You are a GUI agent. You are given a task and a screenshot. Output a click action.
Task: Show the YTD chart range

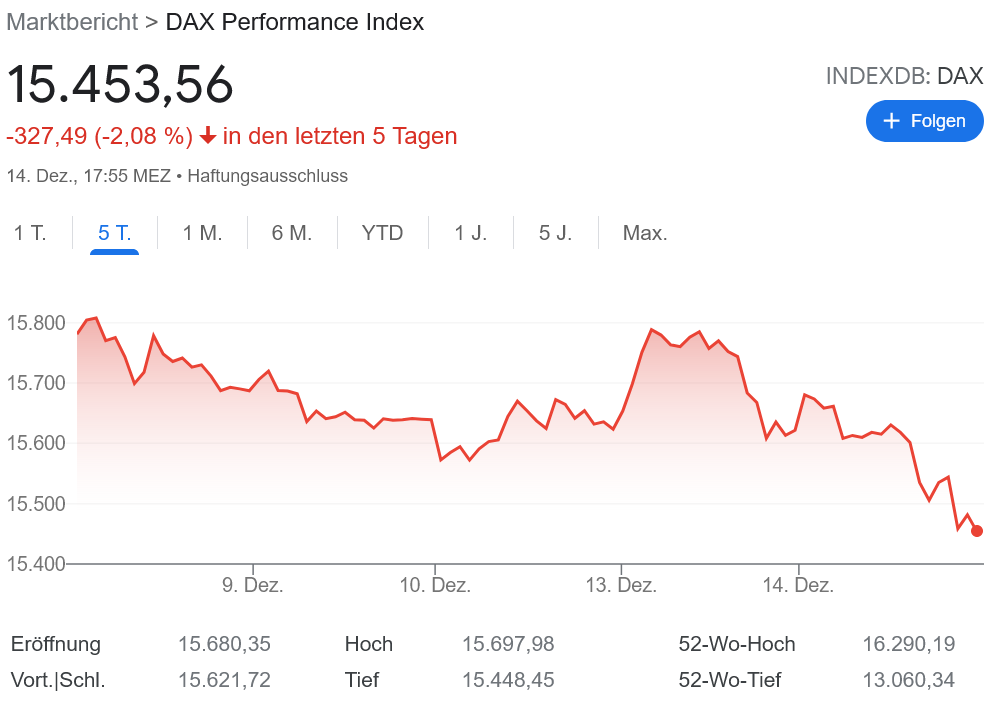pos(382,233)
